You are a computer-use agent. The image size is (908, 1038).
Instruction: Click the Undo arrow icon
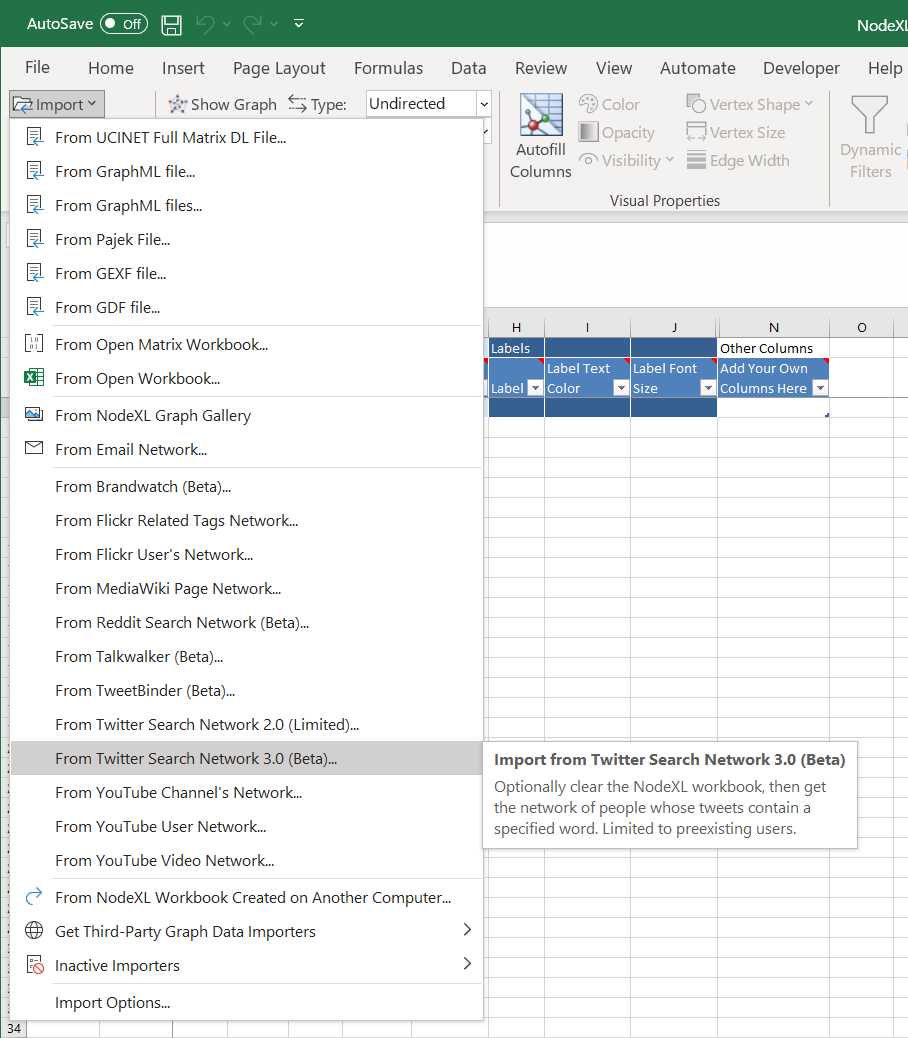[205, 24]
